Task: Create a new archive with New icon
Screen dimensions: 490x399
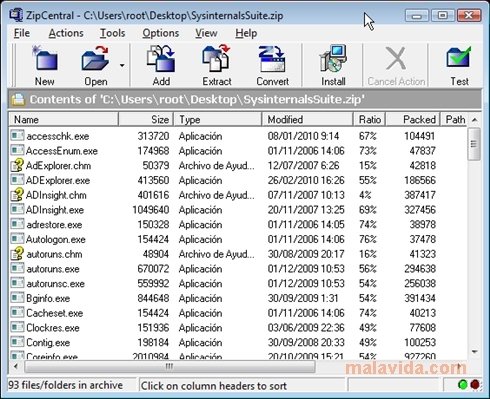Action: pyautogui.click(x=45, y=59)
